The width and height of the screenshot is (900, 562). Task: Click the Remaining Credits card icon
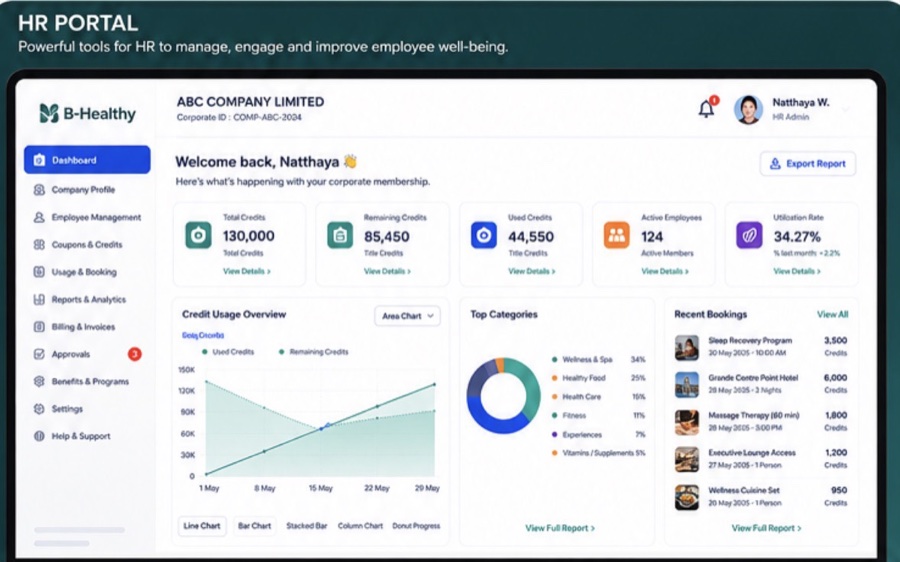(340, 235)
